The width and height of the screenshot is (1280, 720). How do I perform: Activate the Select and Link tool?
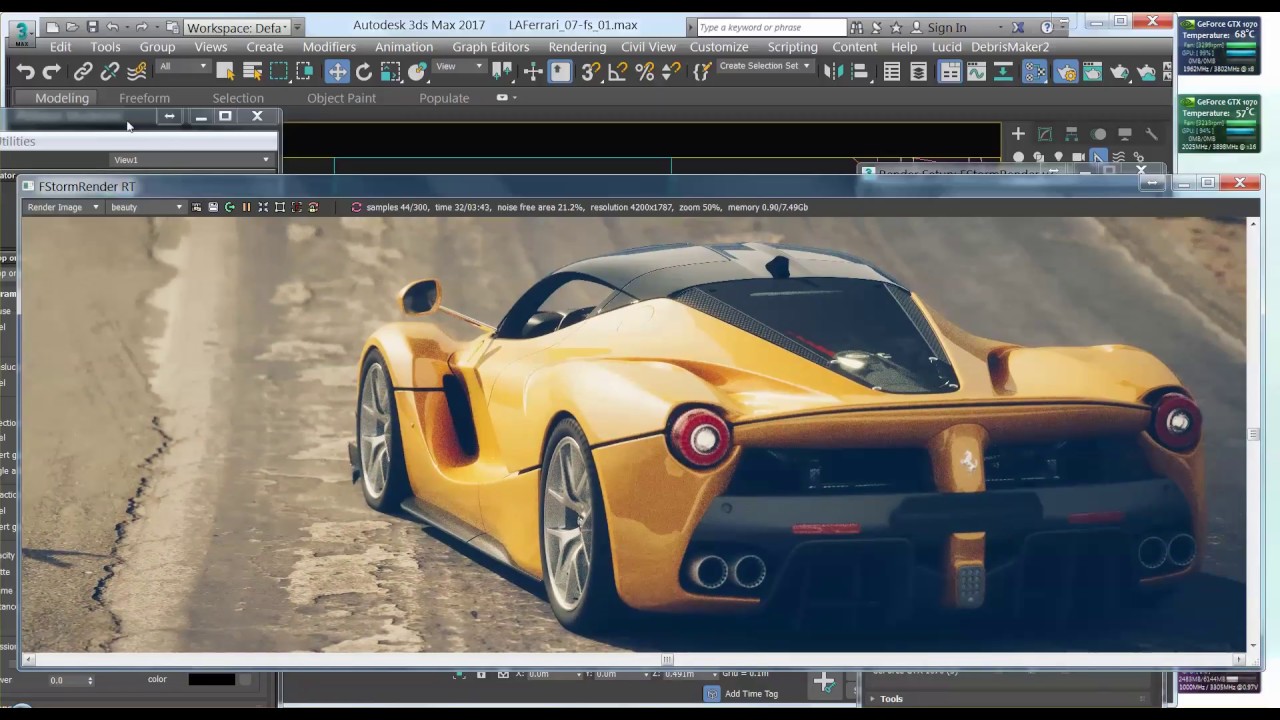(x=83, y=71)
